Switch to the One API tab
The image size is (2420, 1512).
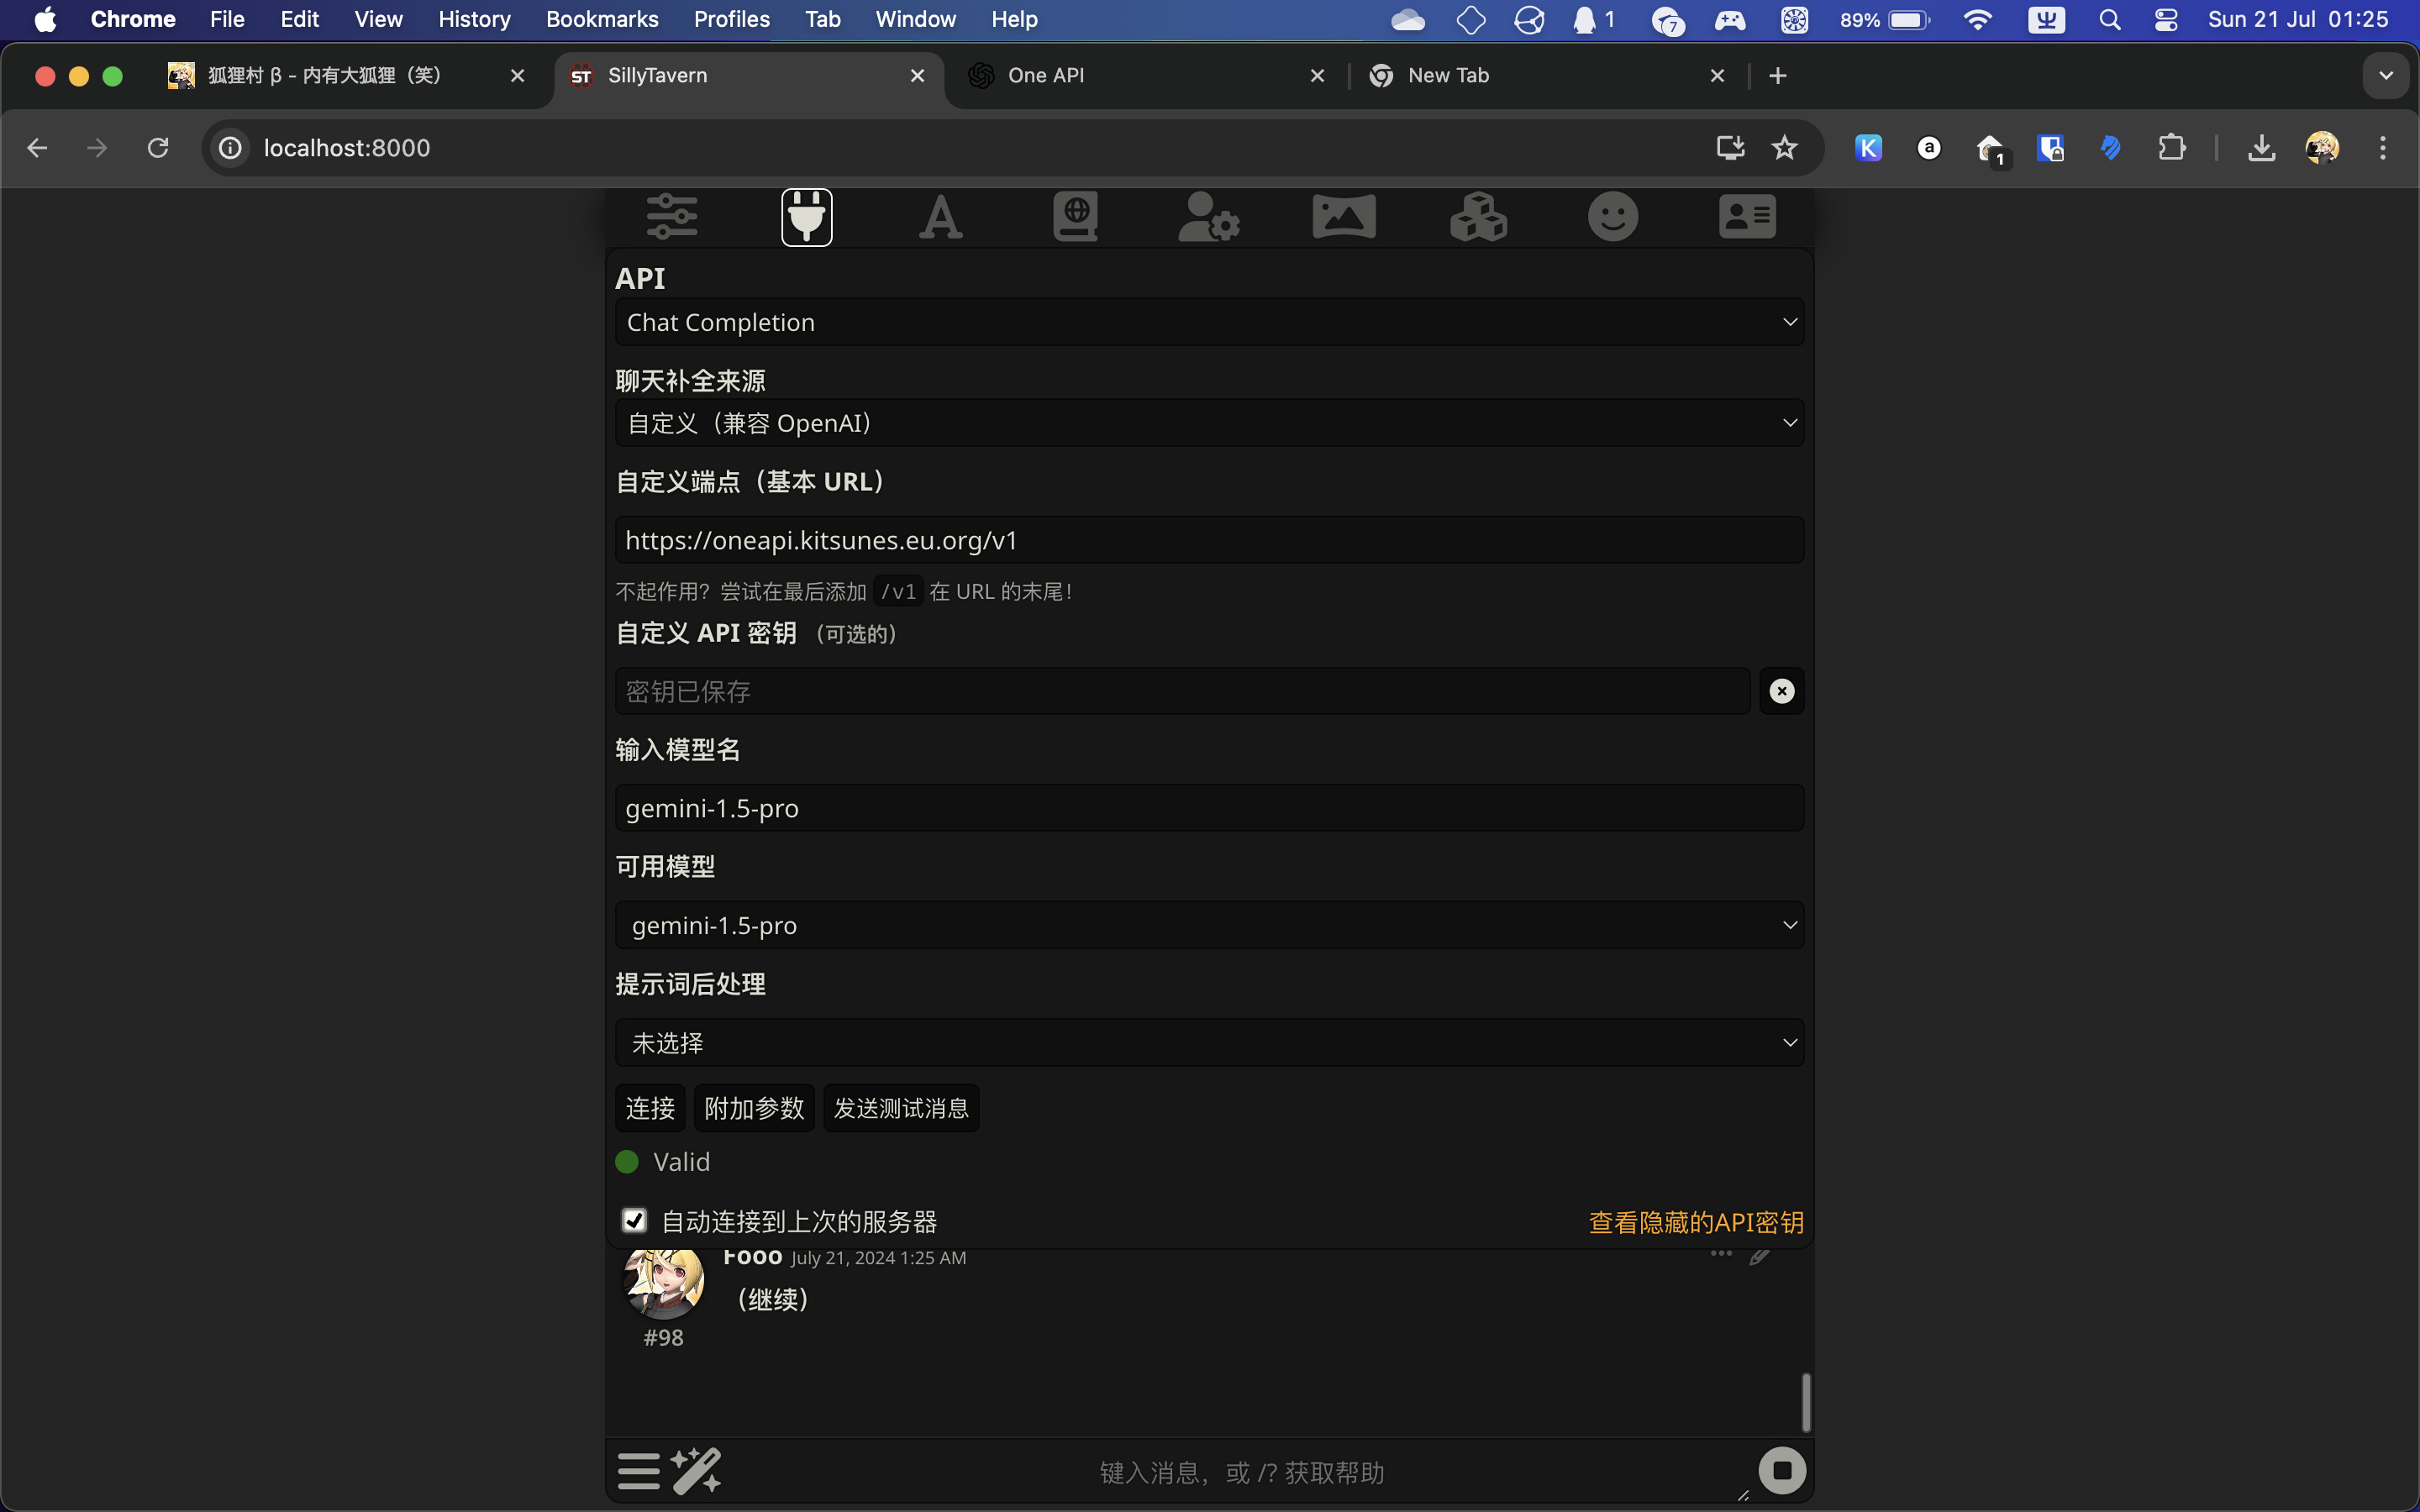click(1100, 75)
